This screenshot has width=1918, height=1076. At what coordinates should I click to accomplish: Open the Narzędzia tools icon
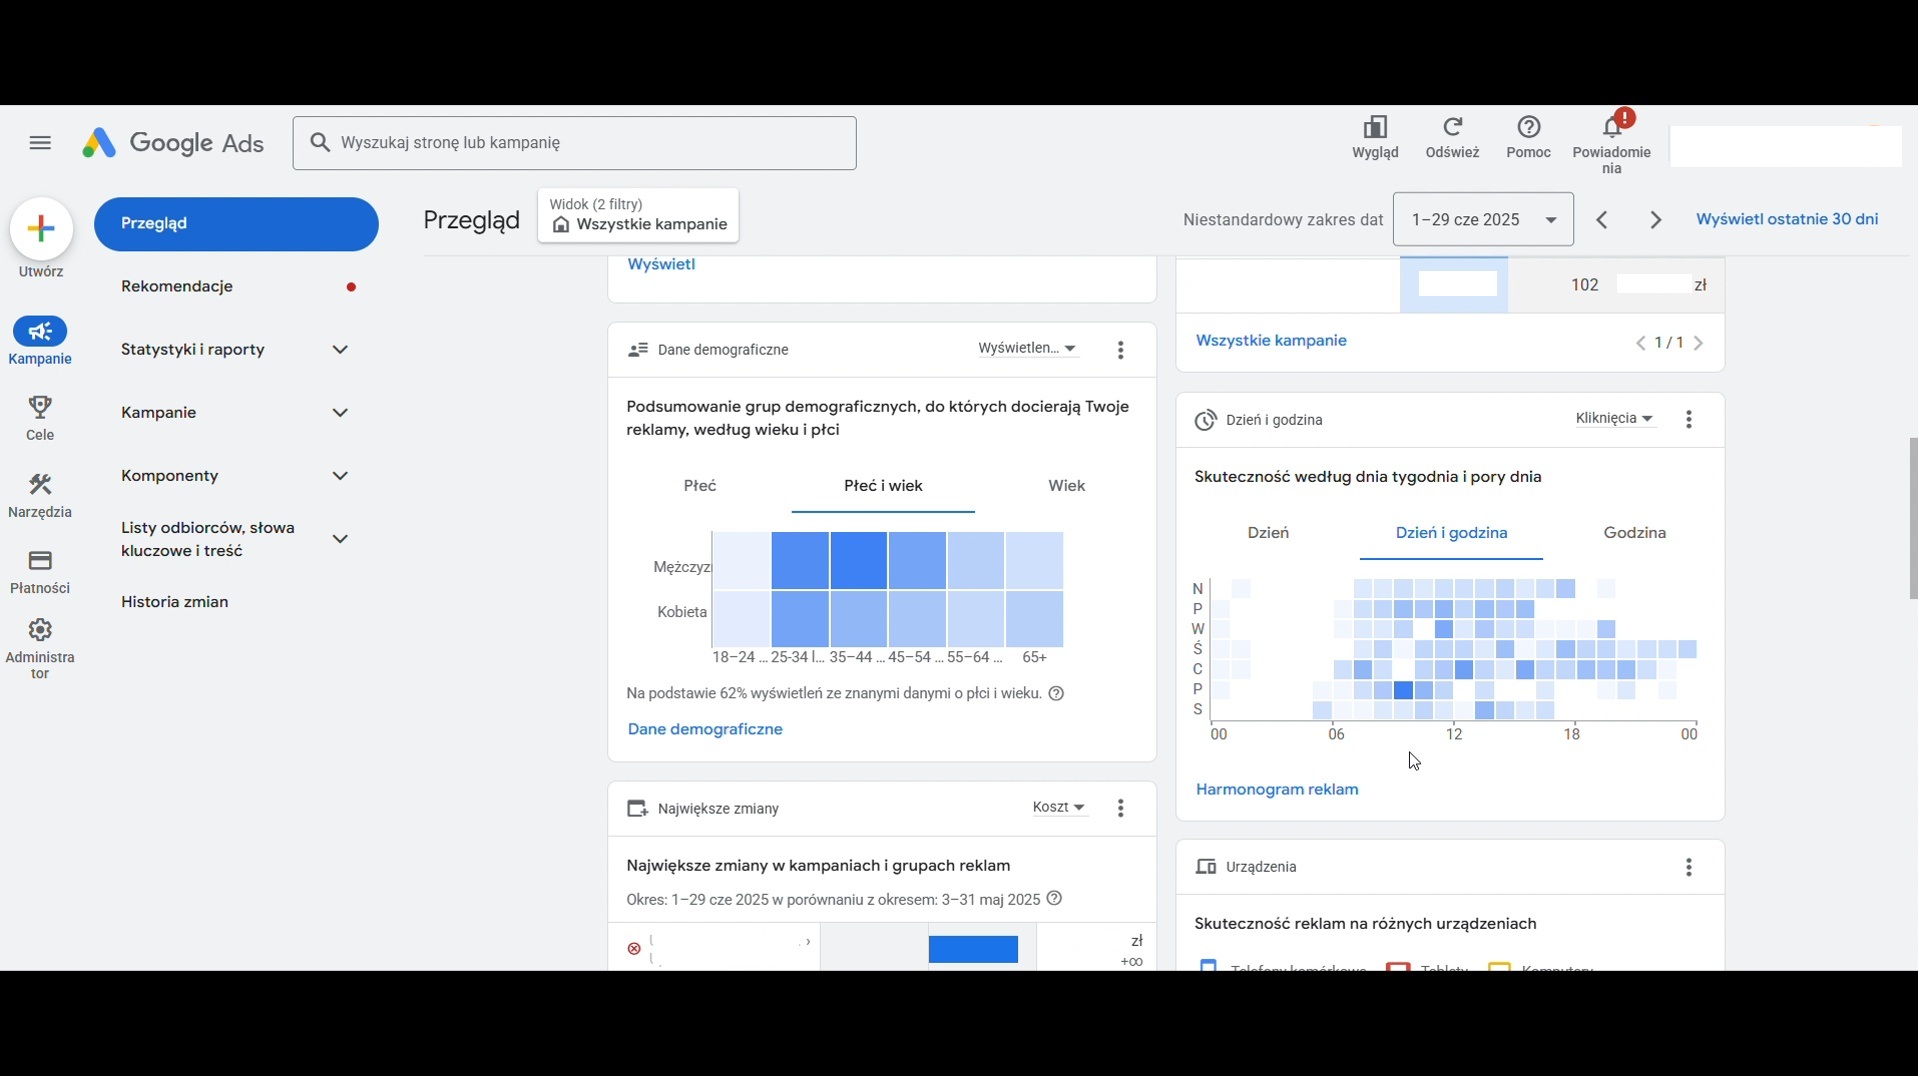tap(40, 485)
